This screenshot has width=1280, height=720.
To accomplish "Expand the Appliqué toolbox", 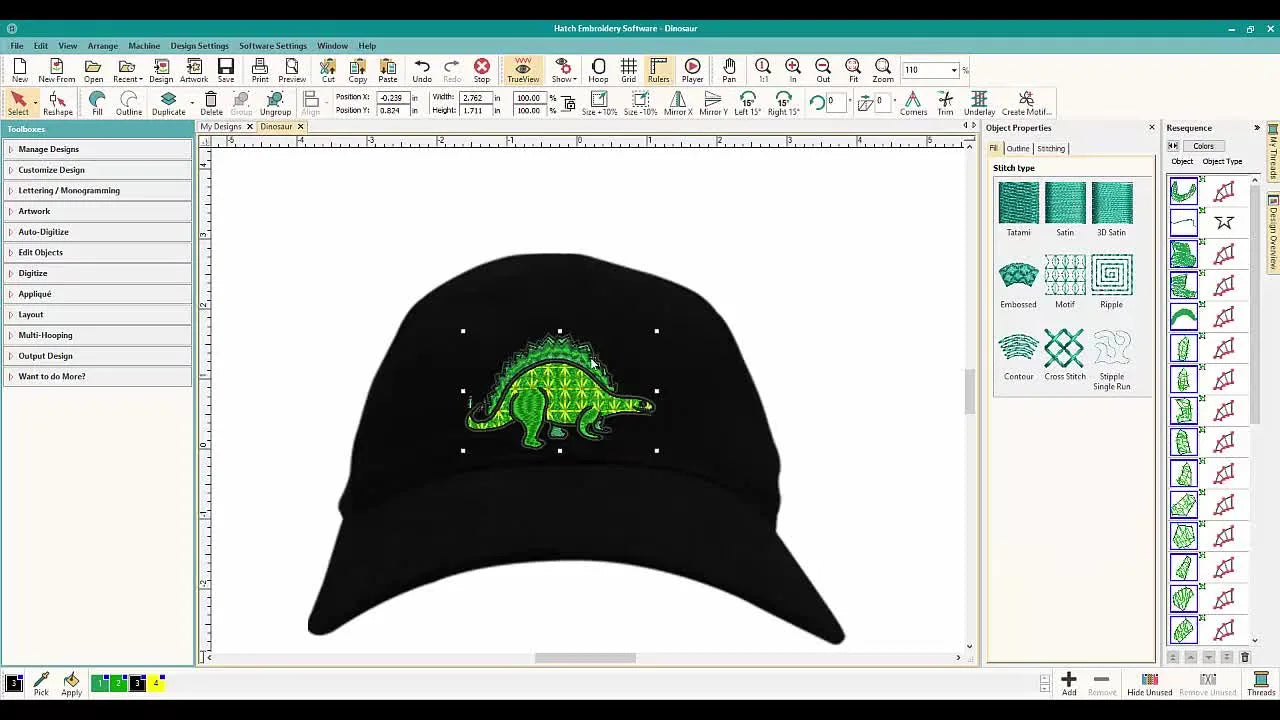I will 97,294.
